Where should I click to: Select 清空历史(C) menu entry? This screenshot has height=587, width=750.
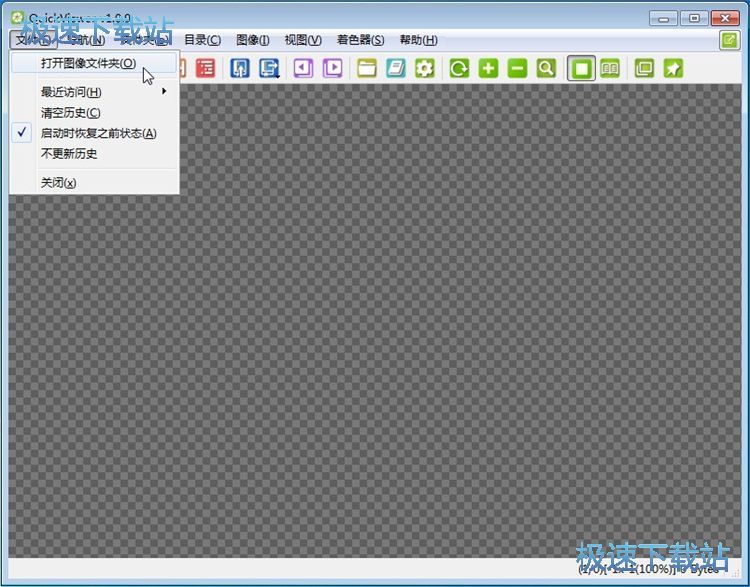click(94, 113)
